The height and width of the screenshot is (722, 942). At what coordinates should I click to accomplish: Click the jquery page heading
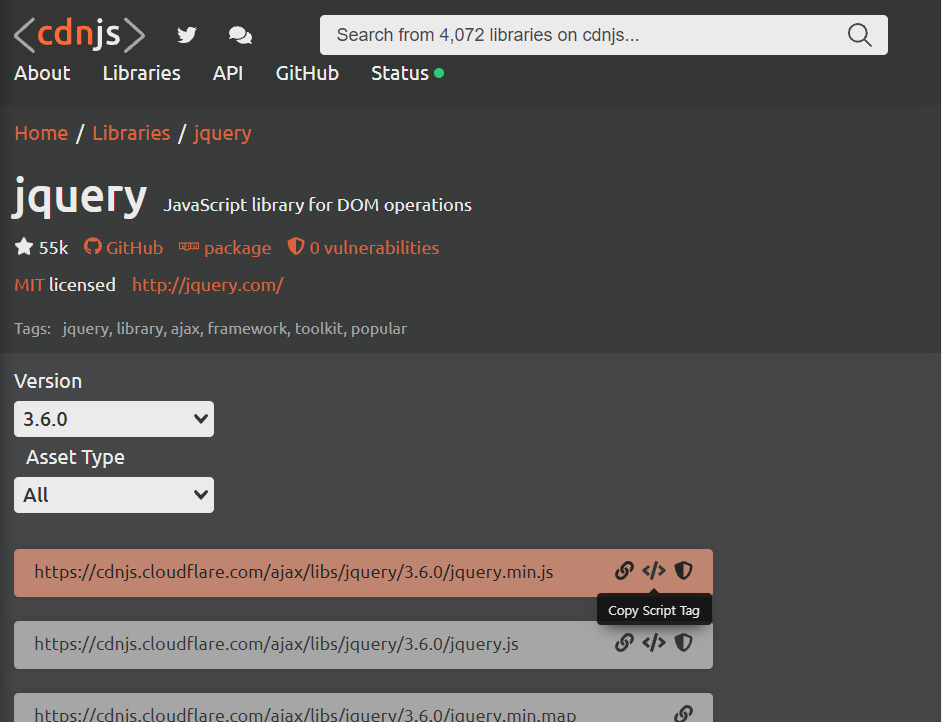(x=80, y=197)
